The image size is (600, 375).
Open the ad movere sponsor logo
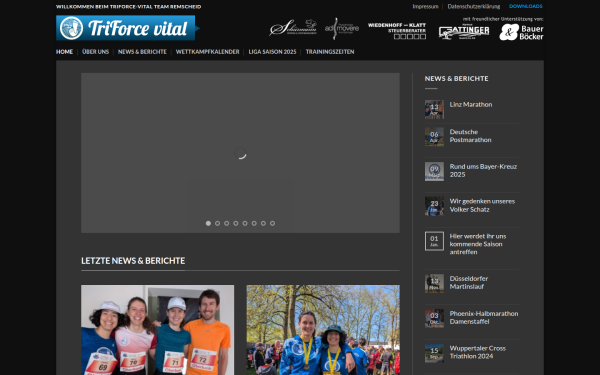342,28
